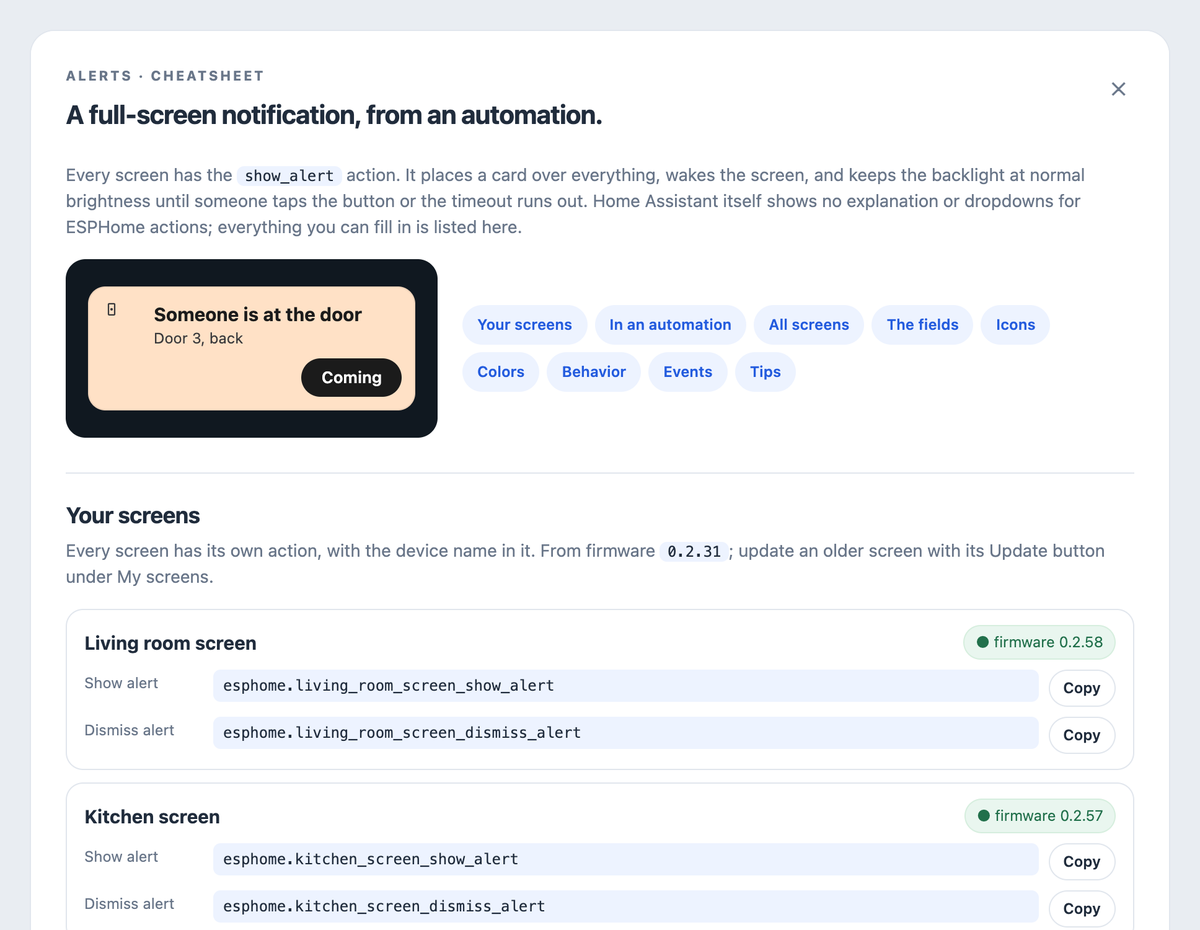Image resolution: width=1200 pixels, height=930 pixels.
Task: Click esphome.living_room_screen_dismiss_alert code field
Action: coord(626,733)
